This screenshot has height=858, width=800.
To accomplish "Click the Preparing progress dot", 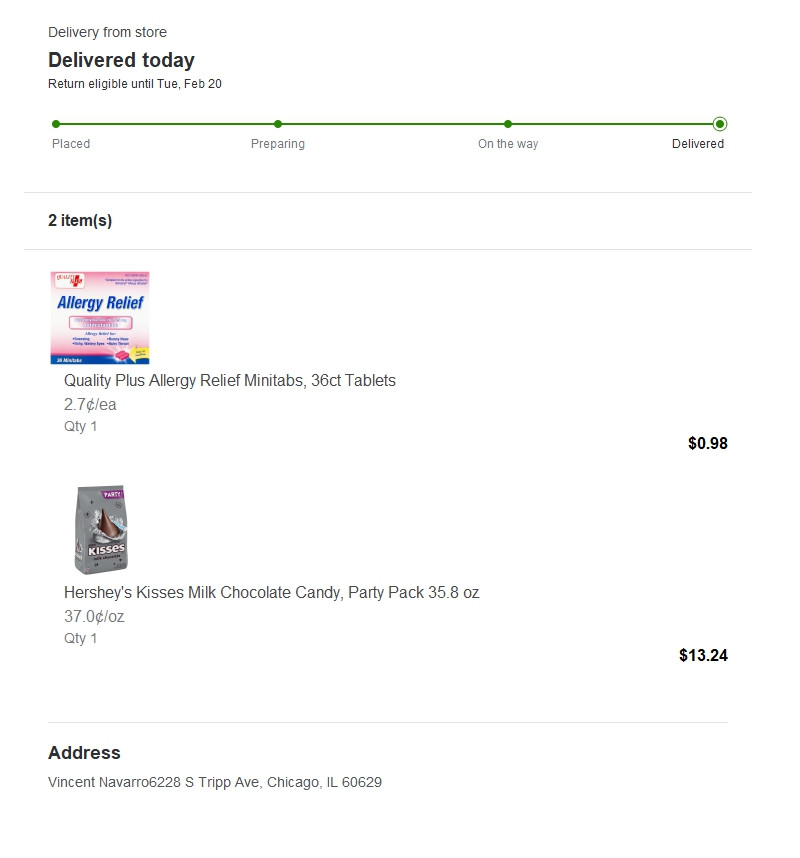I will (x=278, y=124).
